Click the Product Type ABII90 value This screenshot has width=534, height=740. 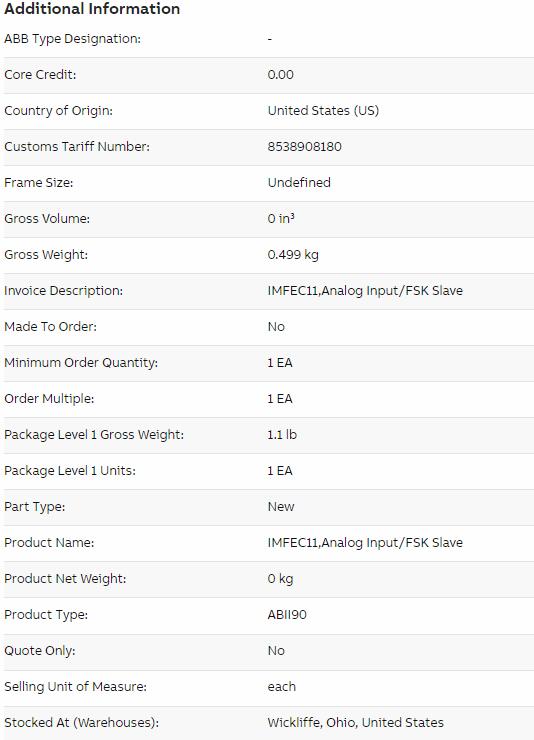(x=287, y=615)
